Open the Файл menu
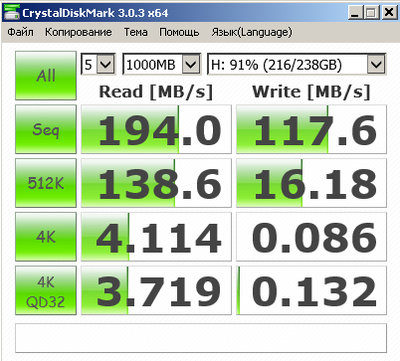This screenshot has width=400, height=361. pos(20,32)
